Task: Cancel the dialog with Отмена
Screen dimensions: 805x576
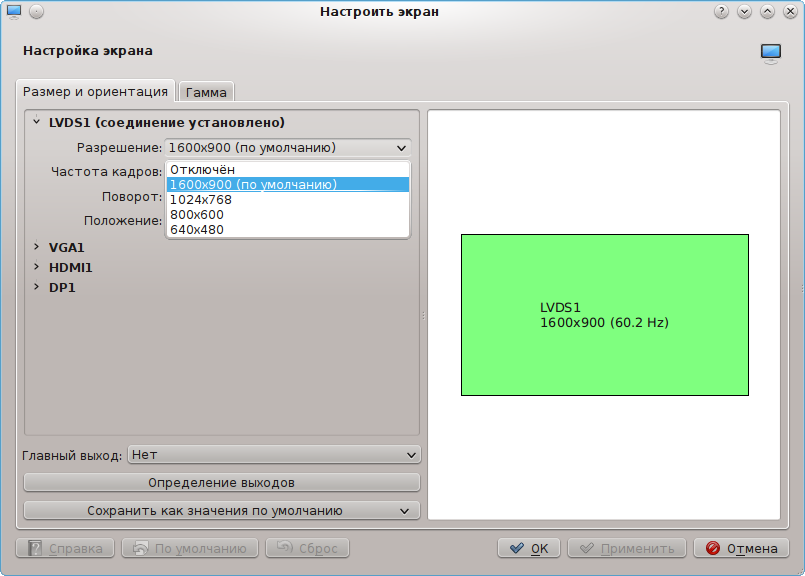Action: coord(741,548)
